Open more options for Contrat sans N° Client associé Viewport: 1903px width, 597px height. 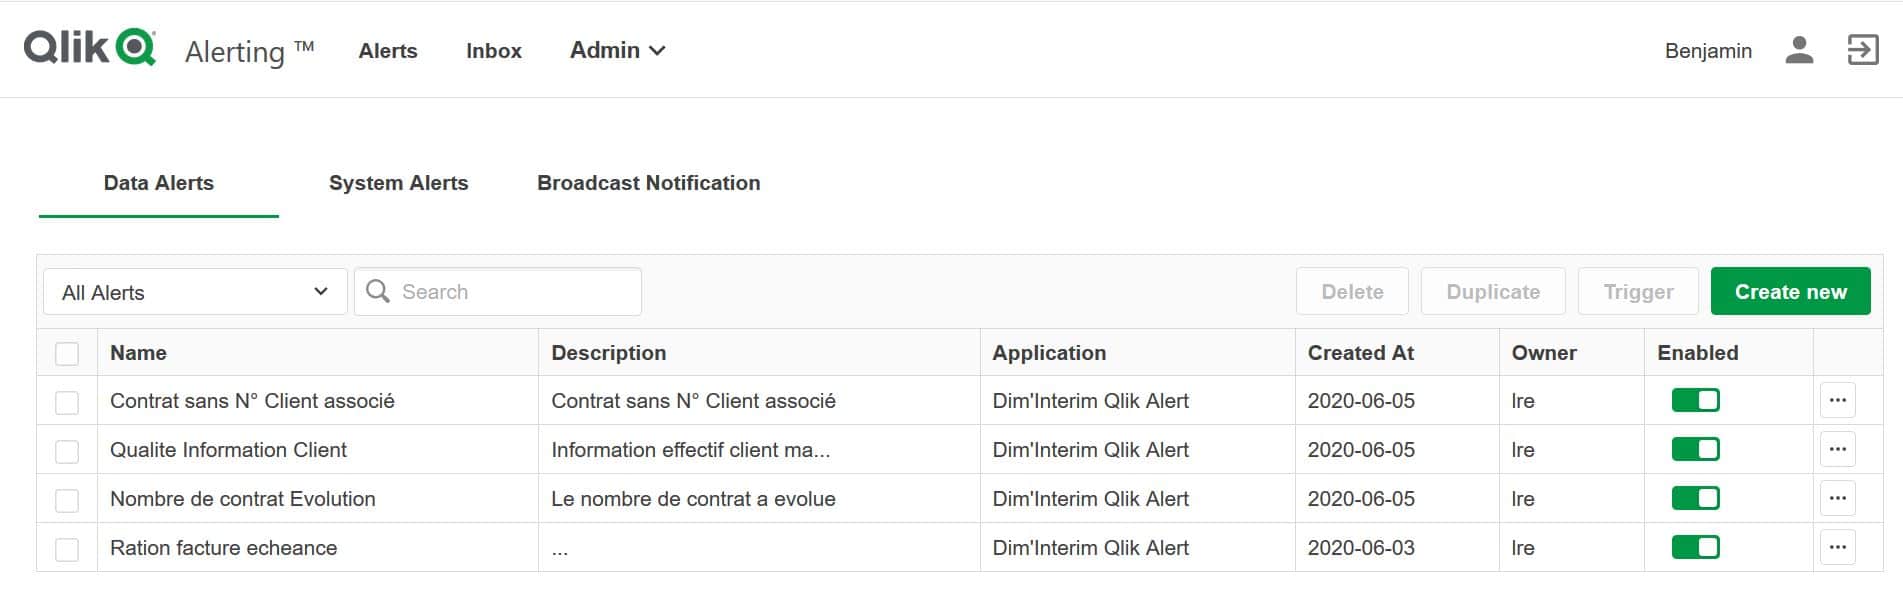(x=1837, y=400)
